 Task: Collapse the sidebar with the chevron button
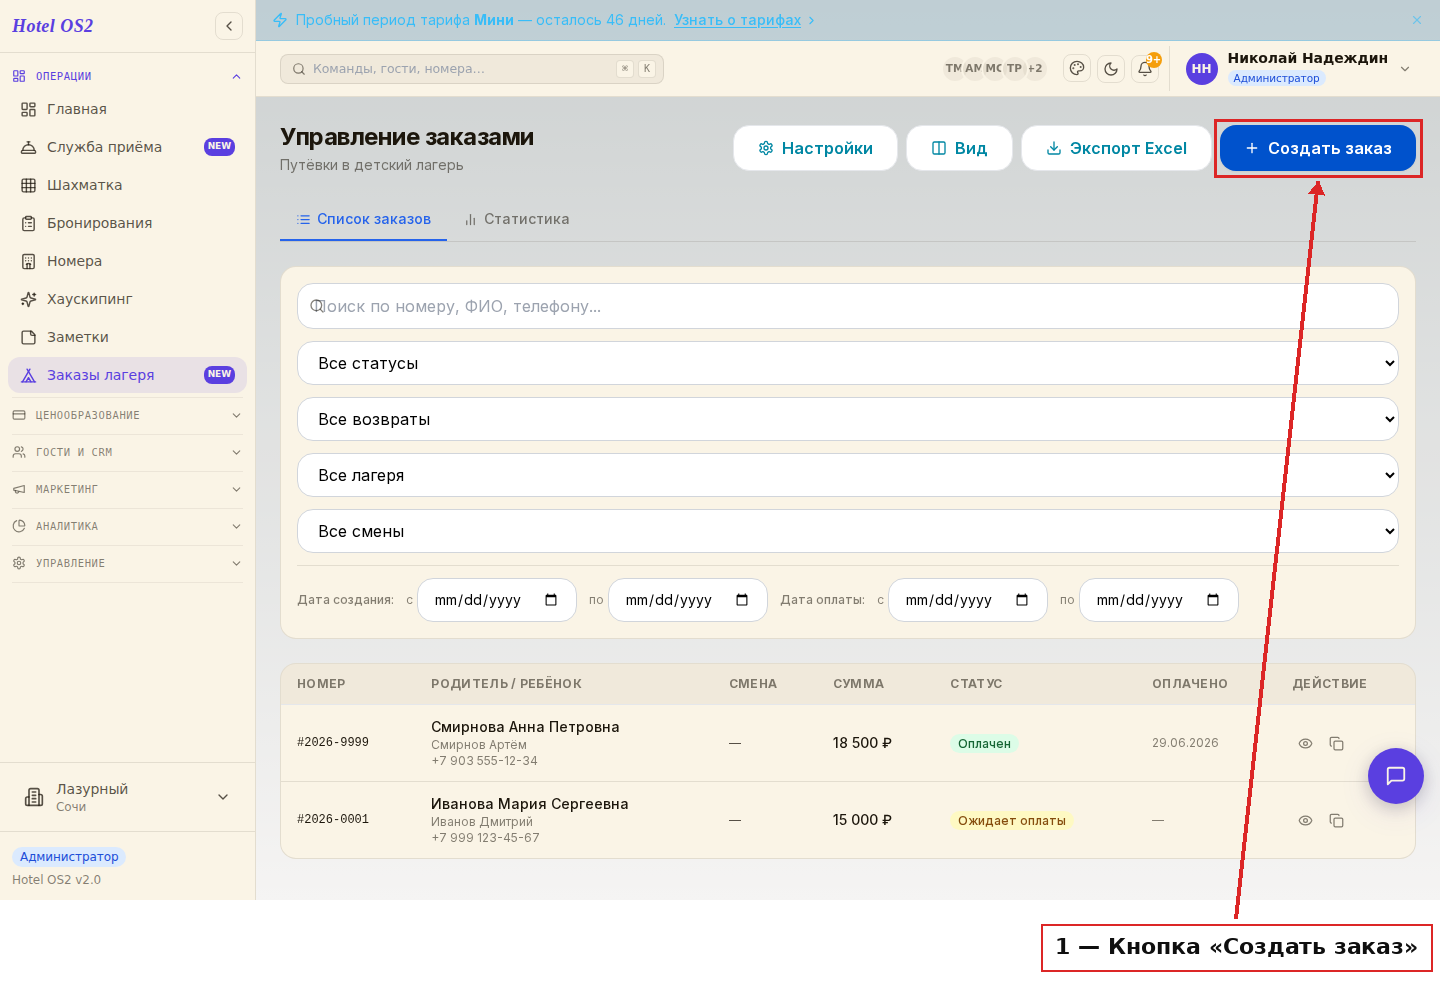click(229, 26)
